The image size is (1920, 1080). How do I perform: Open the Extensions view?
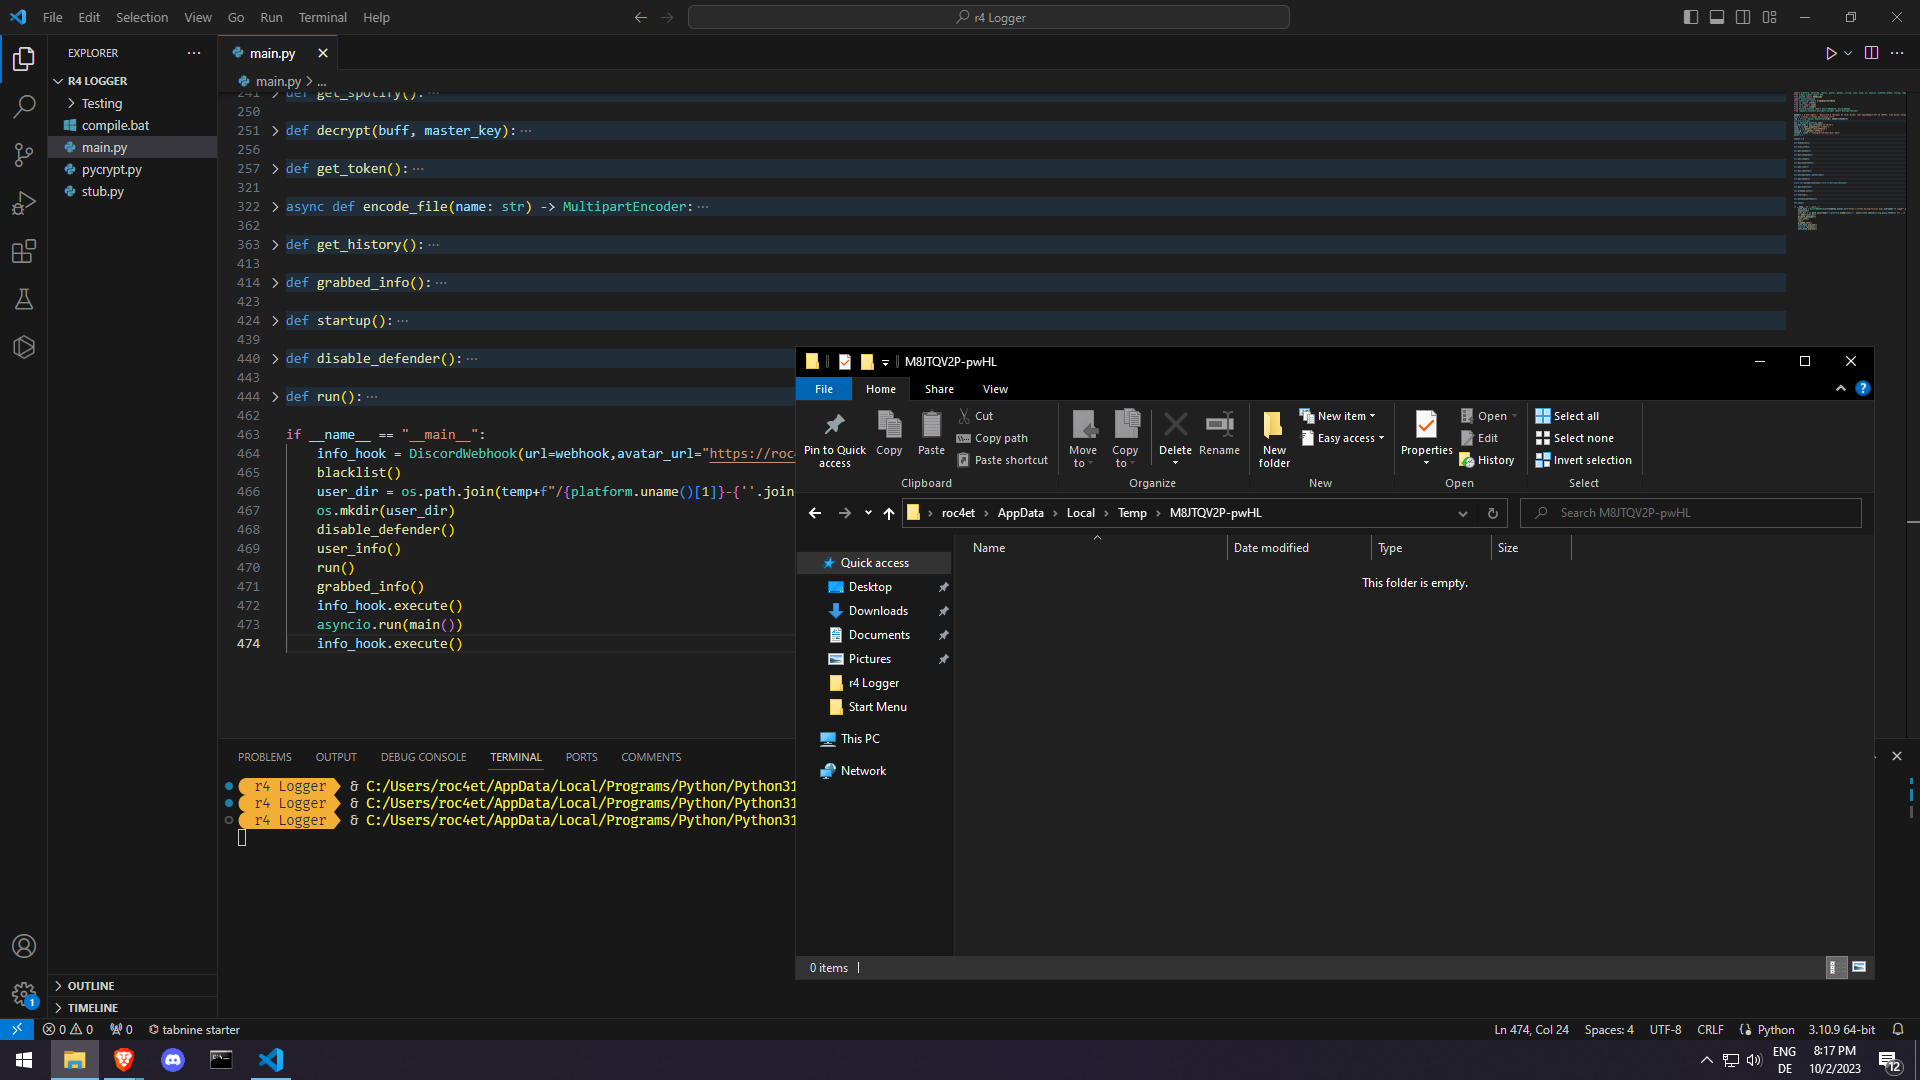(x=24, y=251)
